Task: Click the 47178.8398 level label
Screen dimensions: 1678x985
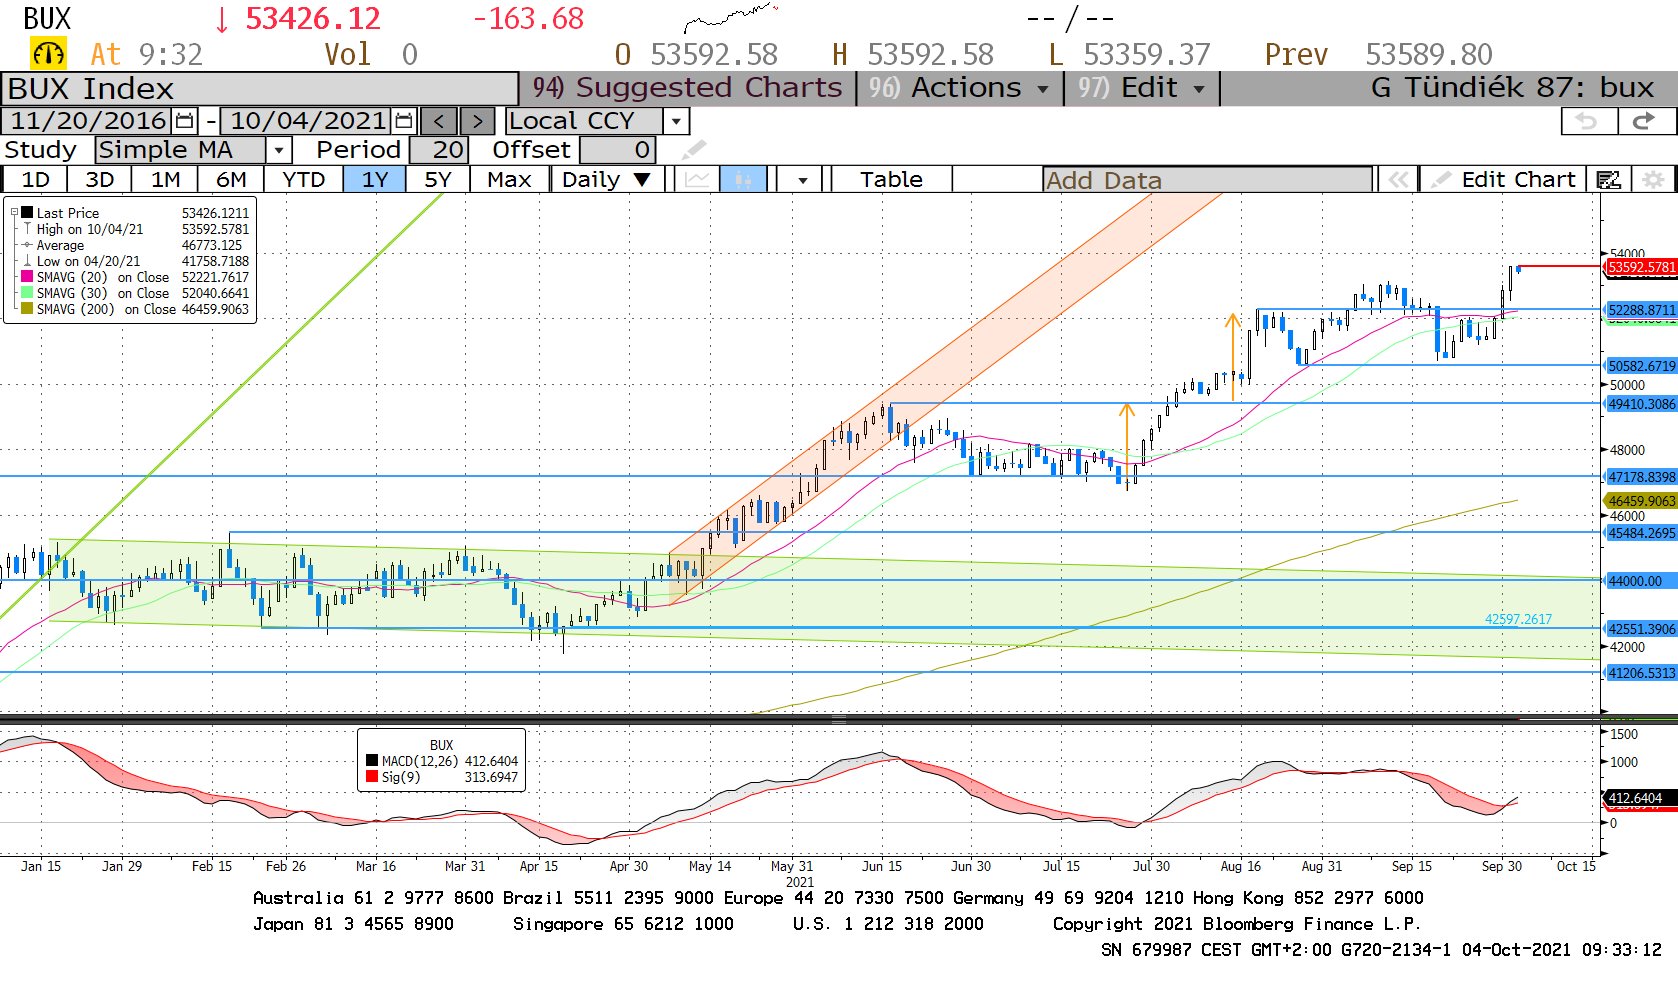Action: click(x=1641, y=477)
